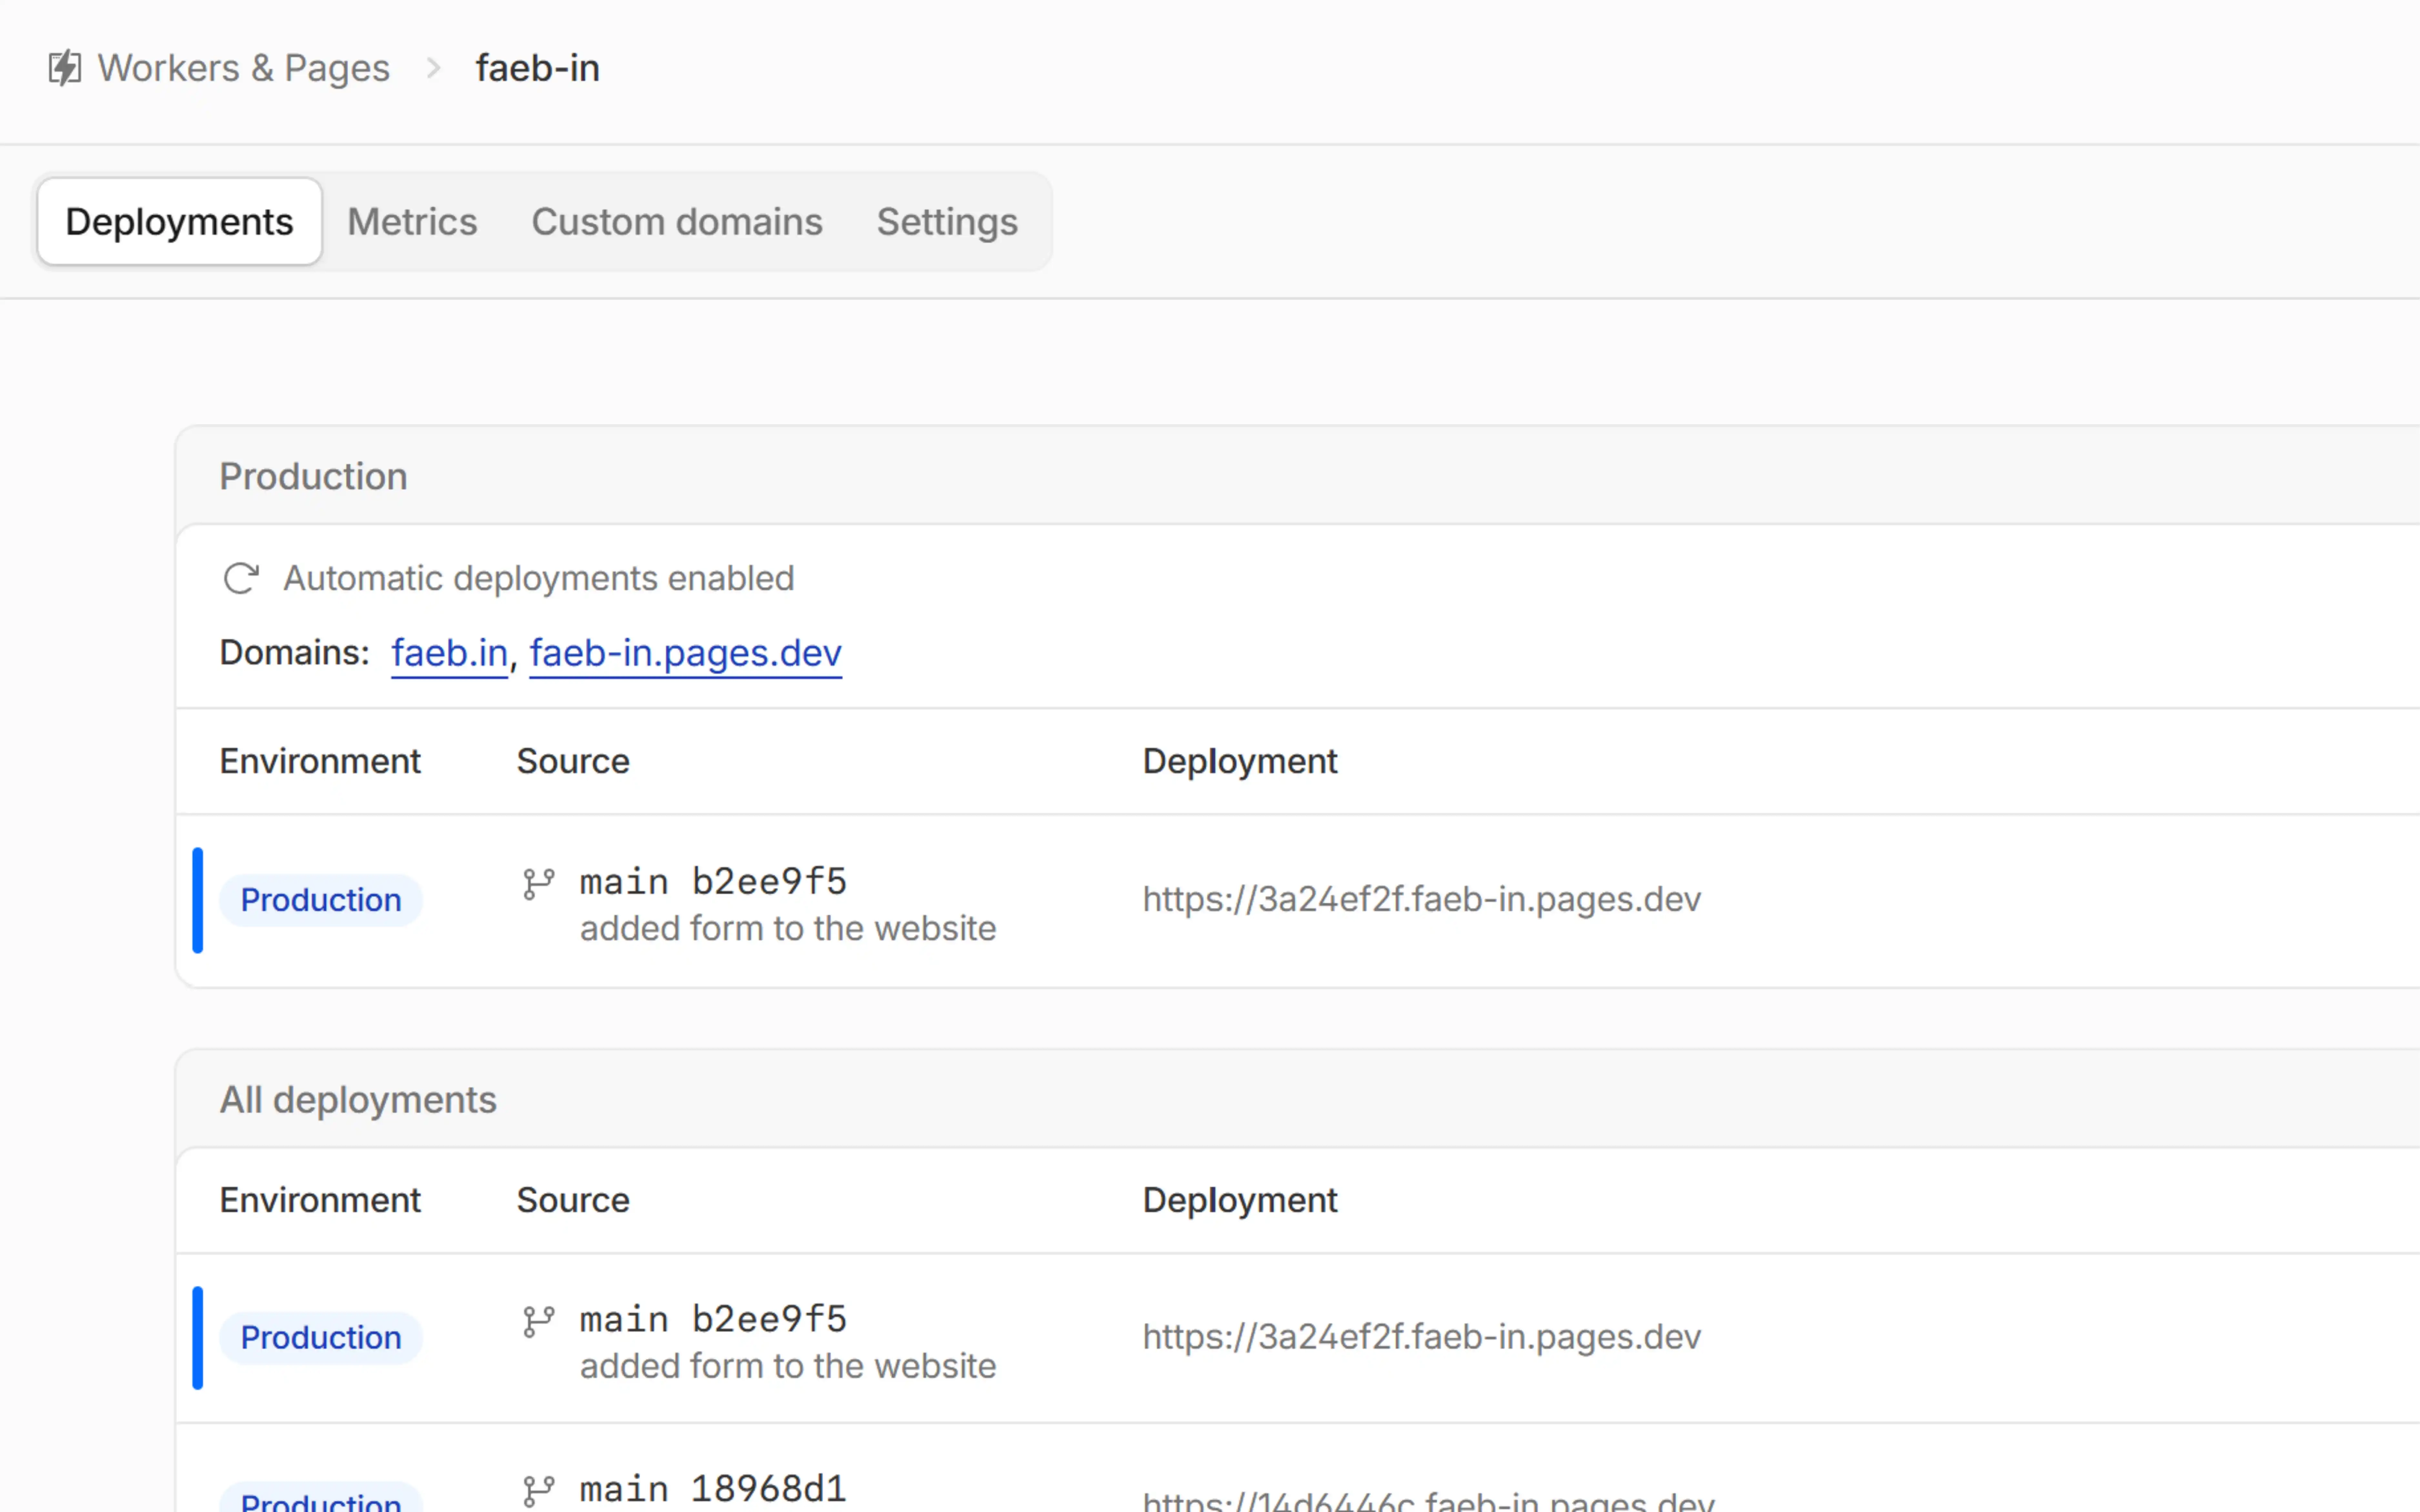The image size is (2420, 1512).
Task: Click branch icon in first All deployments row
Action: pyautogui.click(x=539, y=1322)
